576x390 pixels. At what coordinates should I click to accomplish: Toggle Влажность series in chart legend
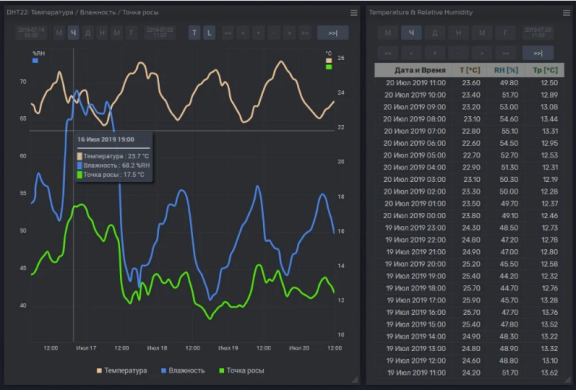(183, 371)
